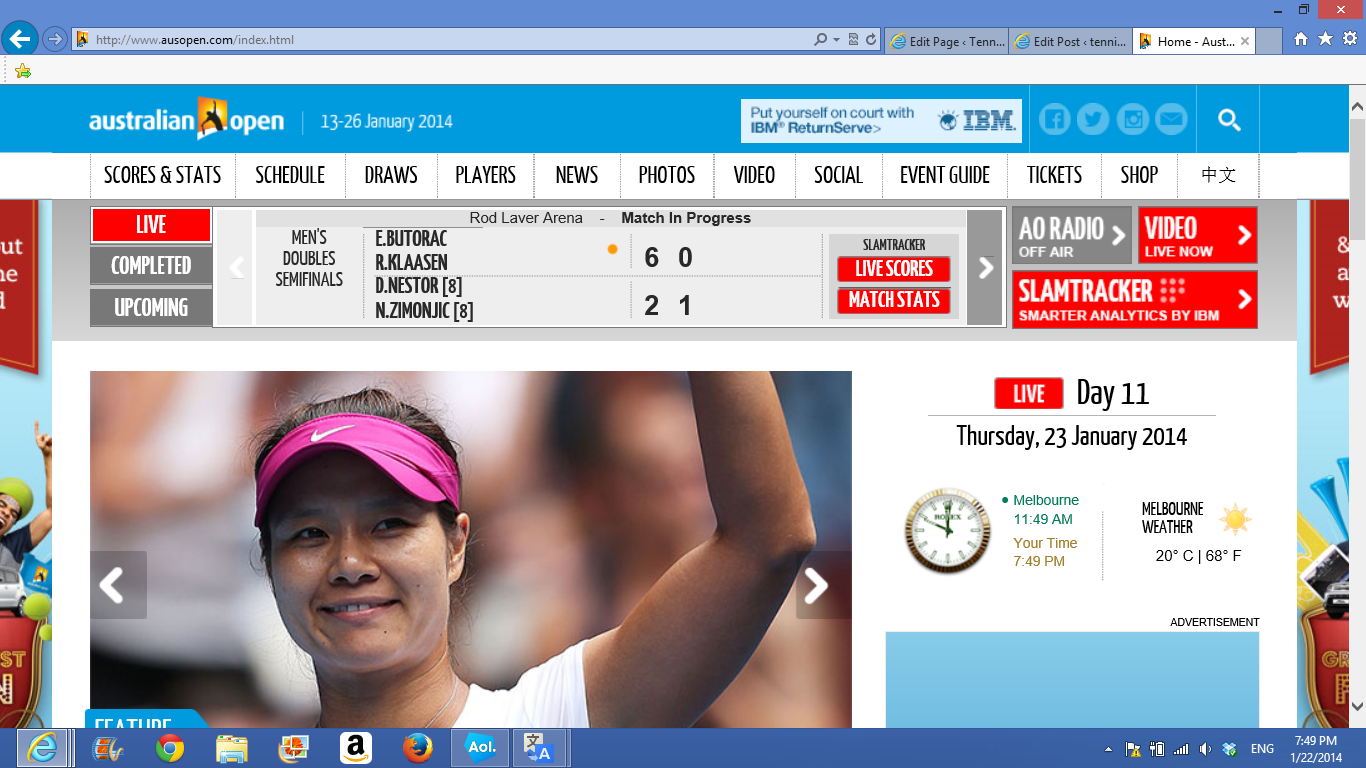Switch to COMPLETED matches filter
1366x768 pixels.
point(151,266)
